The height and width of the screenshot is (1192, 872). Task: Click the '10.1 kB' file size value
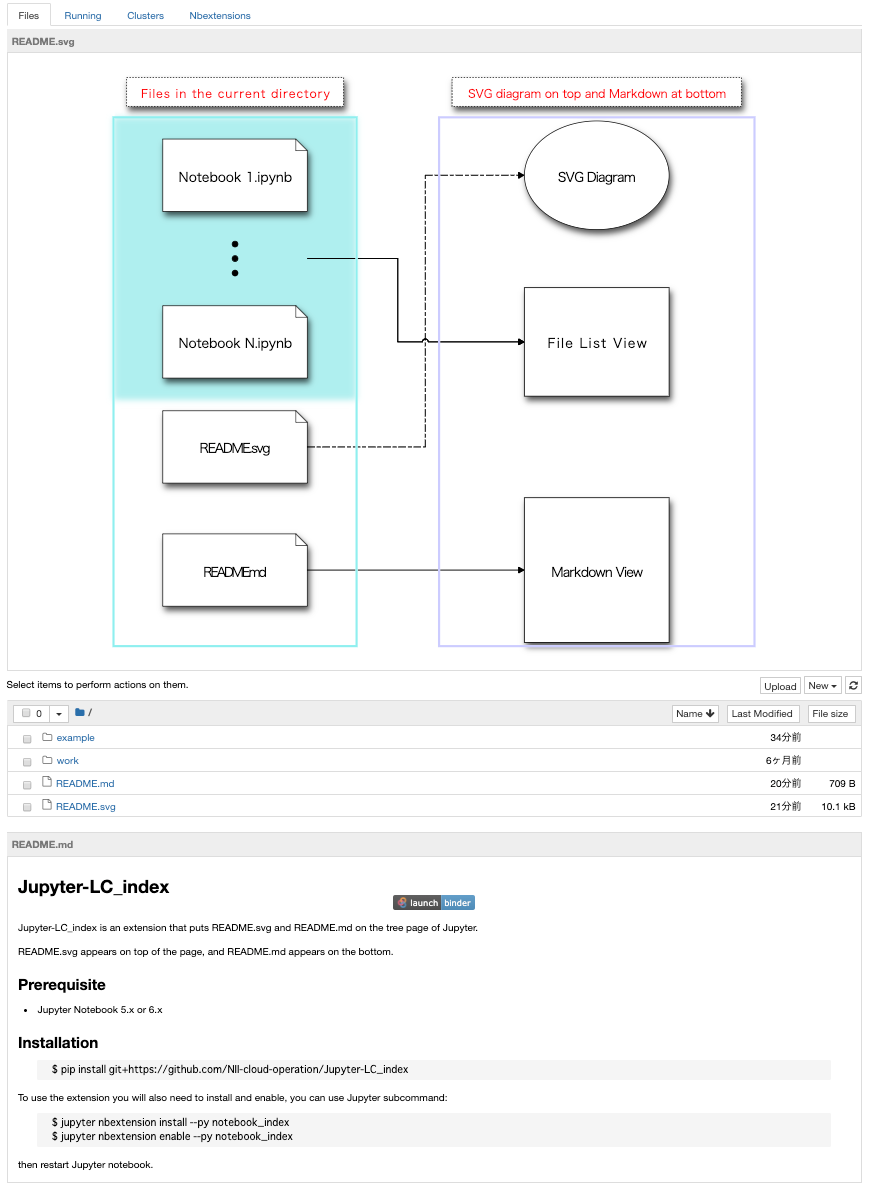coord(838,807)
